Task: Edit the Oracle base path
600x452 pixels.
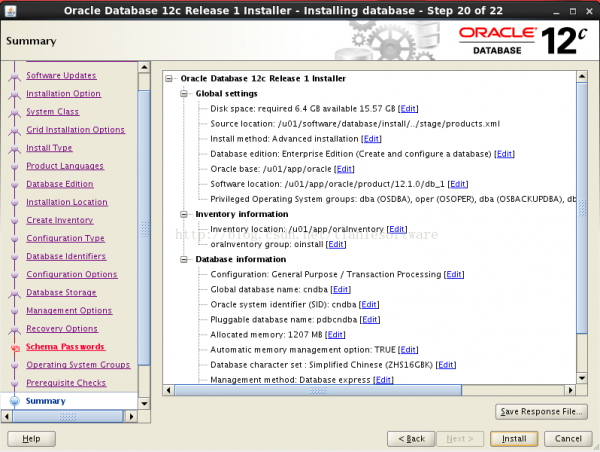Action: coord(344,169)
